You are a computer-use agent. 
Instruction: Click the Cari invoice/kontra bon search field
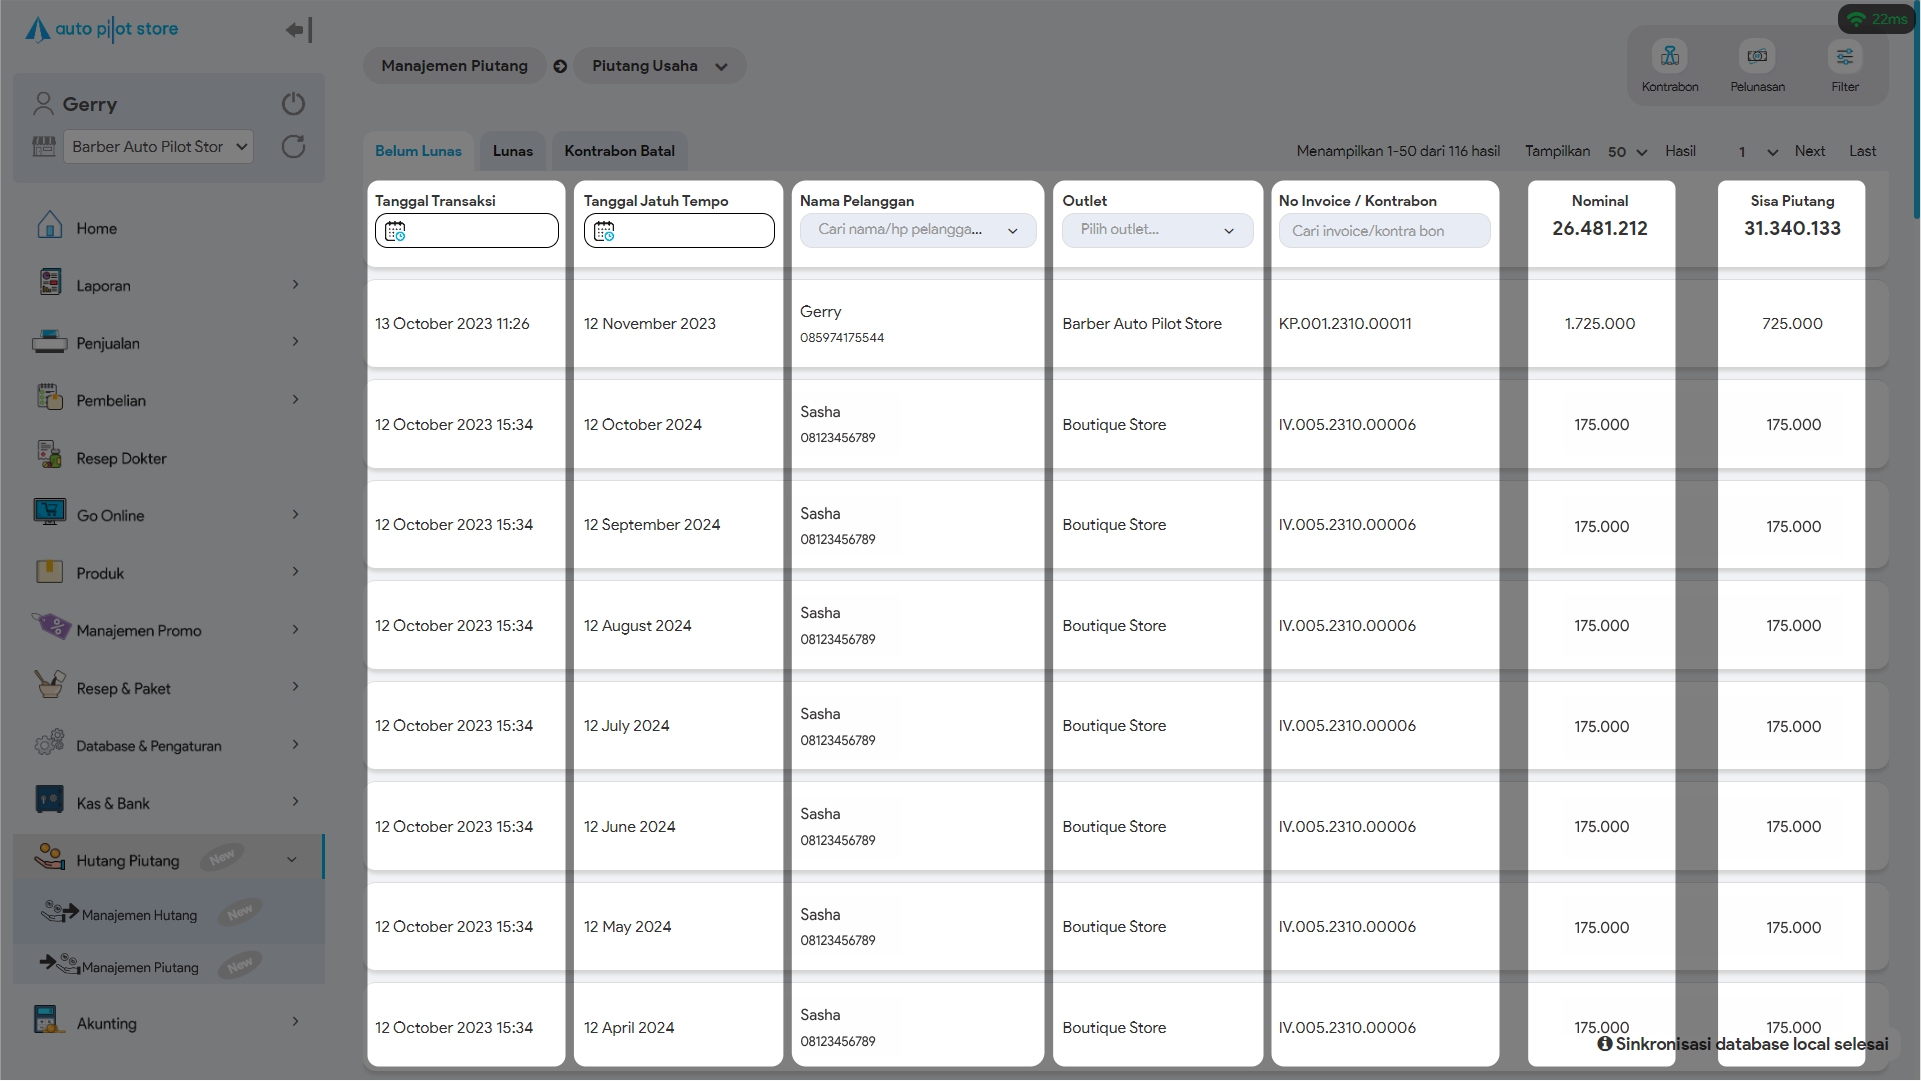click(1384, 231)
